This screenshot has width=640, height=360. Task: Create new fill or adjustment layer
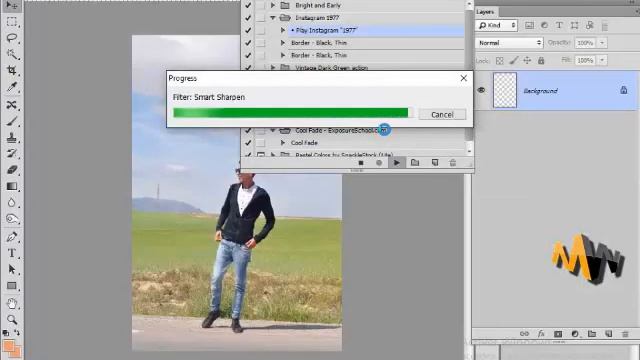pyautogui.click(x=575, y=334)
